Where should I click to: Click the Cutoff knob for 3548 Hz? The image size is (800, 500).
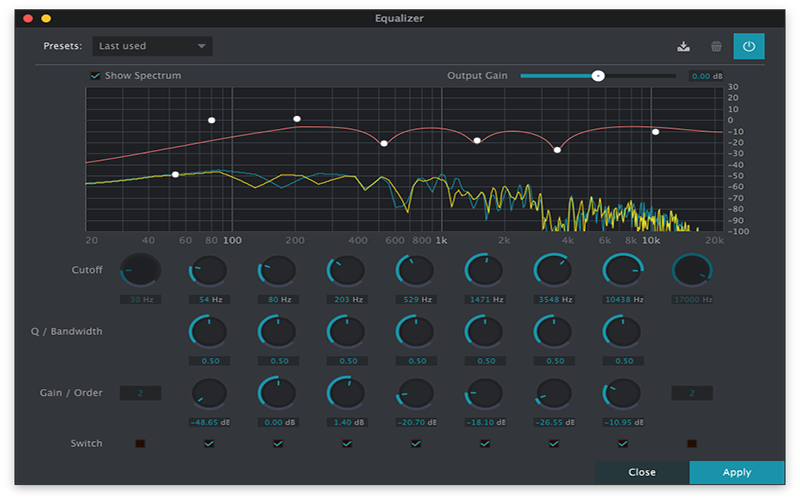pyautogui.click(x=554, y=270)
